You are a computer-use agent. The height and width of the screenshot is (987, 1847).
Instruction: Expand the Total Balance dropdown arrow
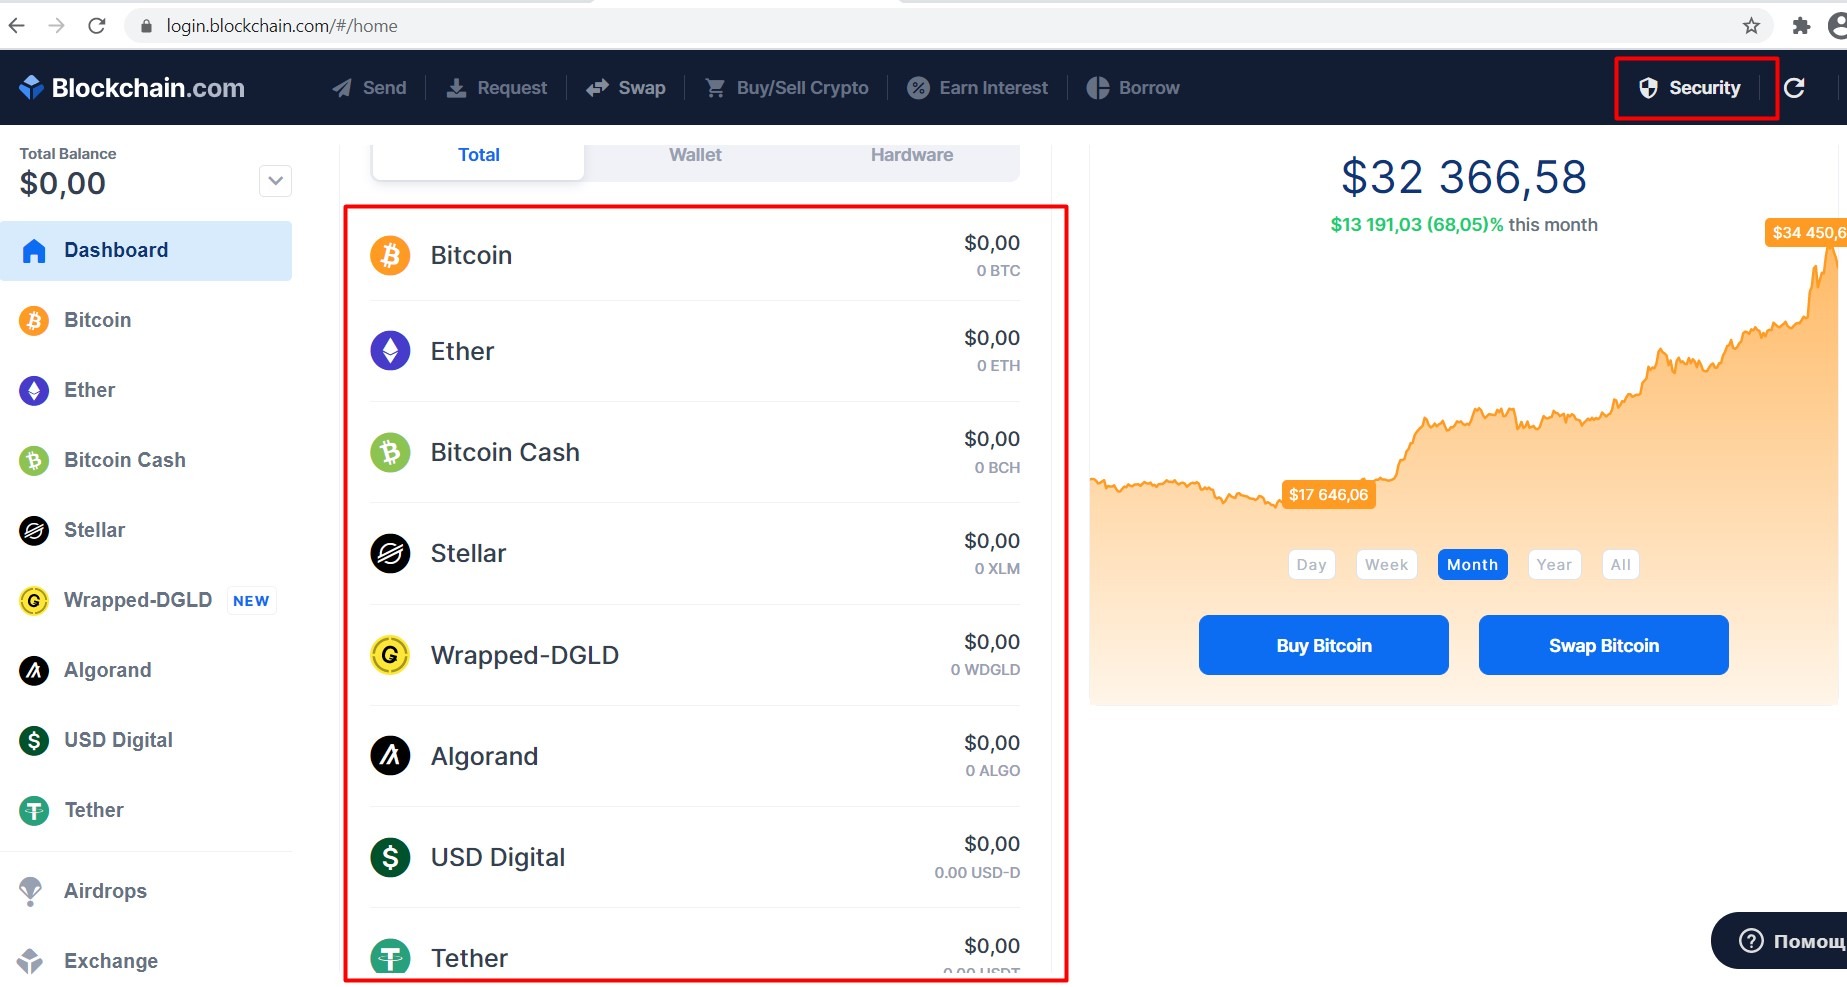275,181
